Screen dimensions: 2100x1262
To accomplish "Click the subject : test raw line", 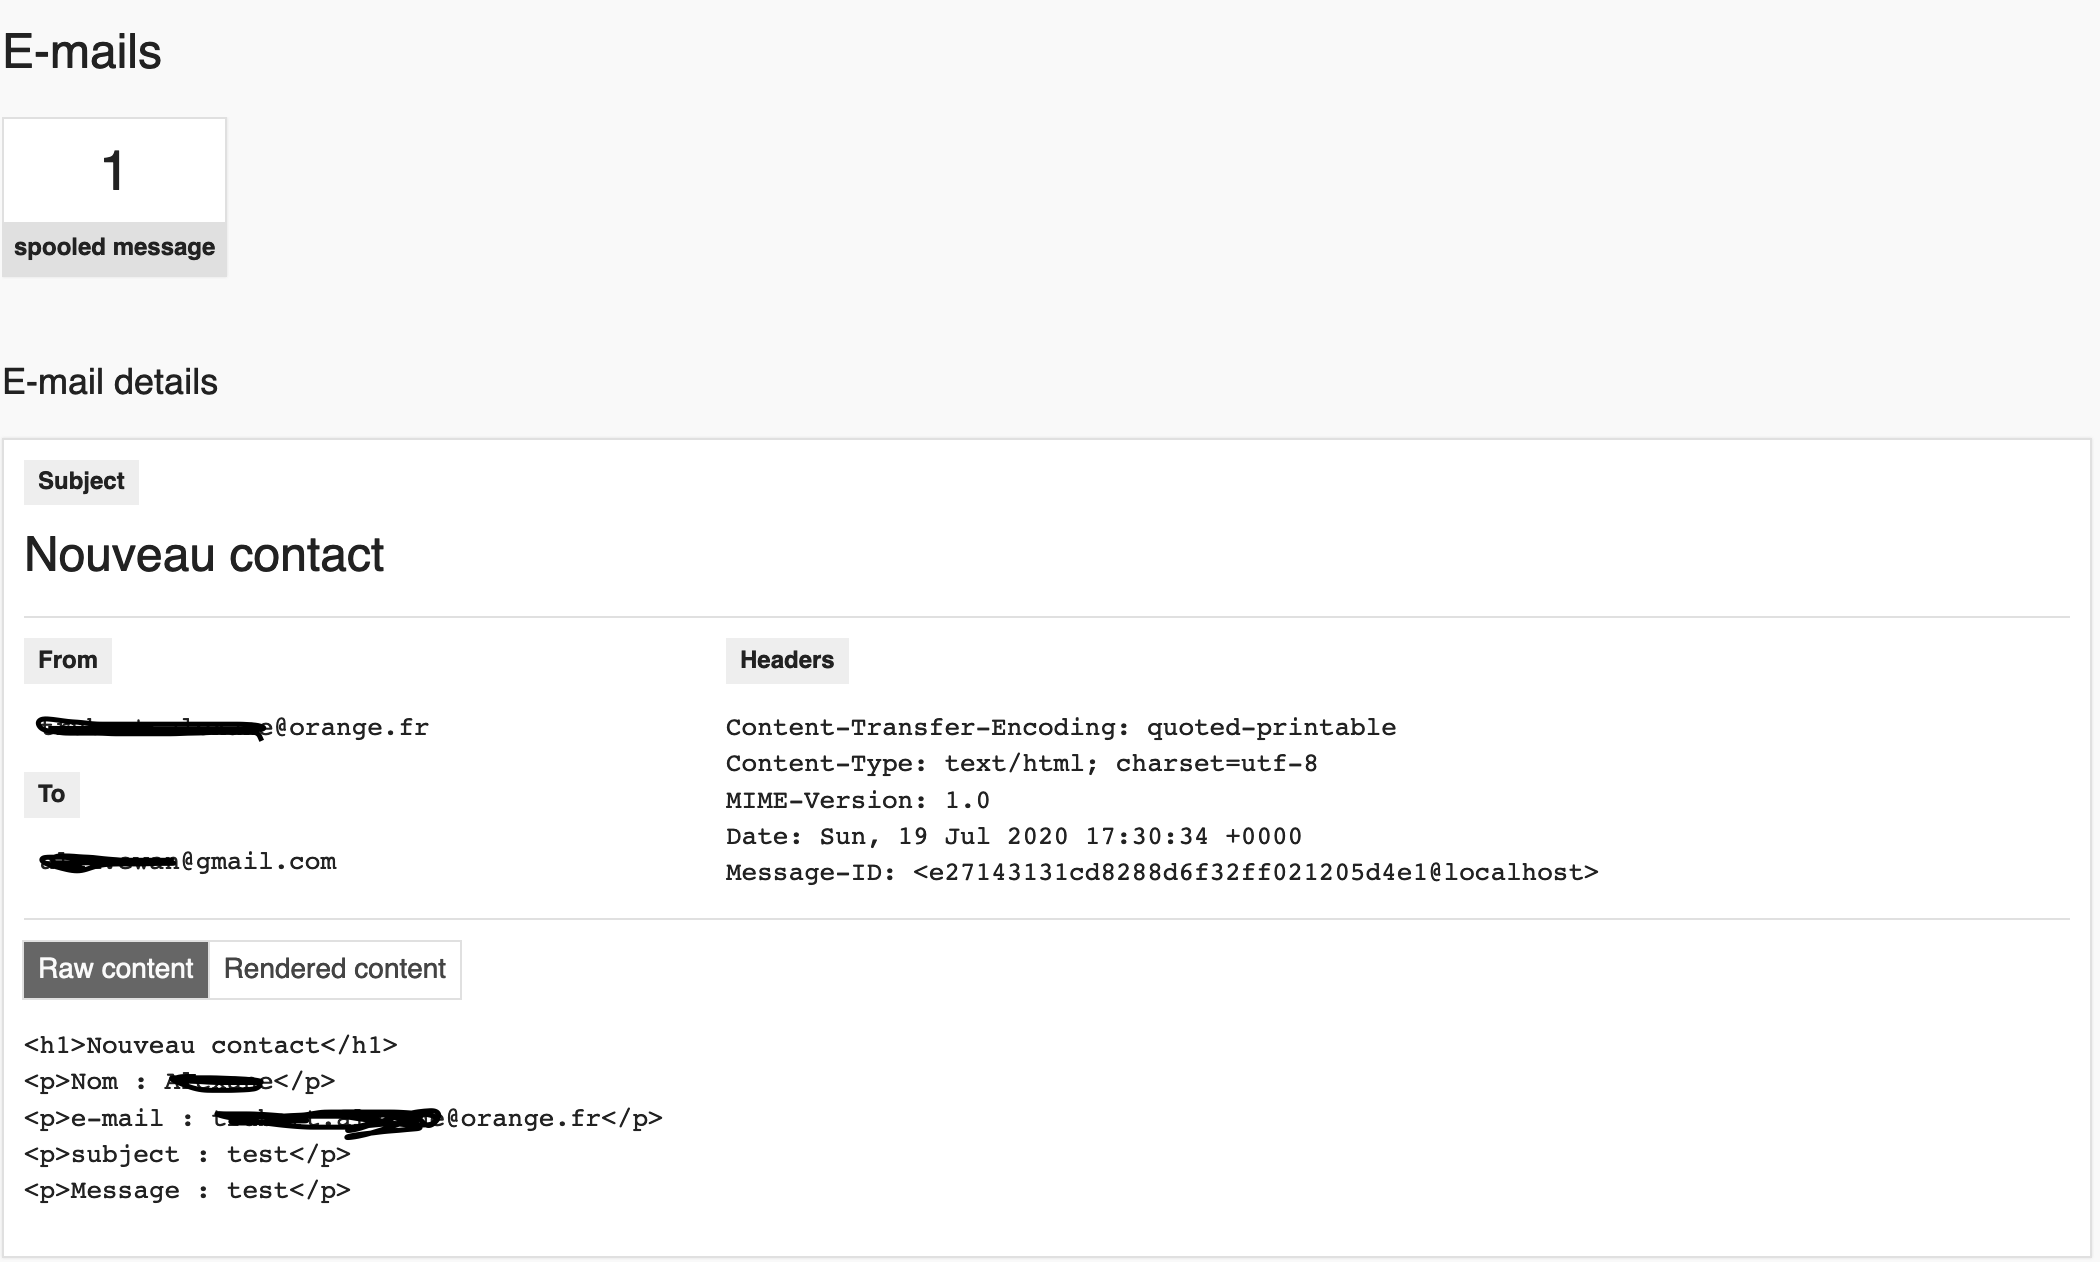I will coord(187,1155).
